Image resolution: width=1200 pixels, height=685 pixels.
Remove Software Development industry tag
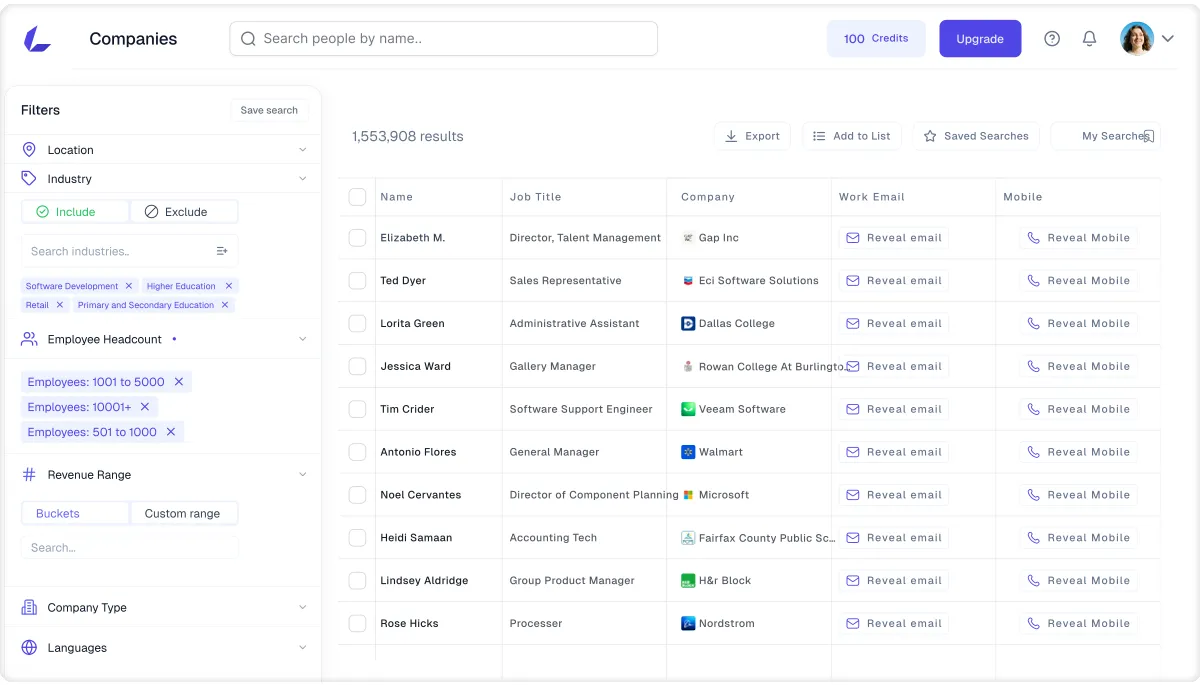[x=128, y=286]
